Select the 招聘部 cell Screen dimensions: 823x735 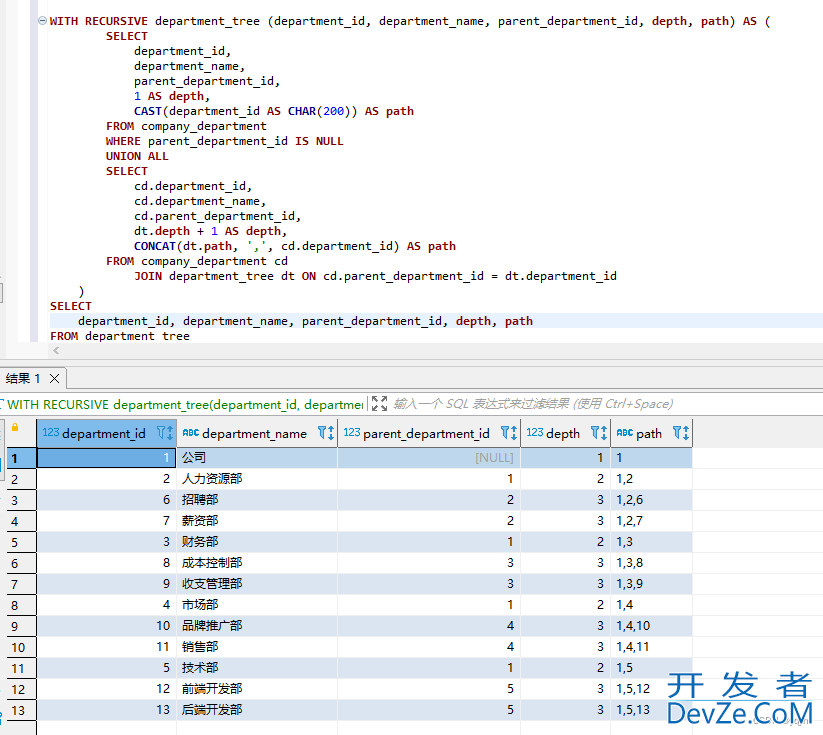pos(257,500)
